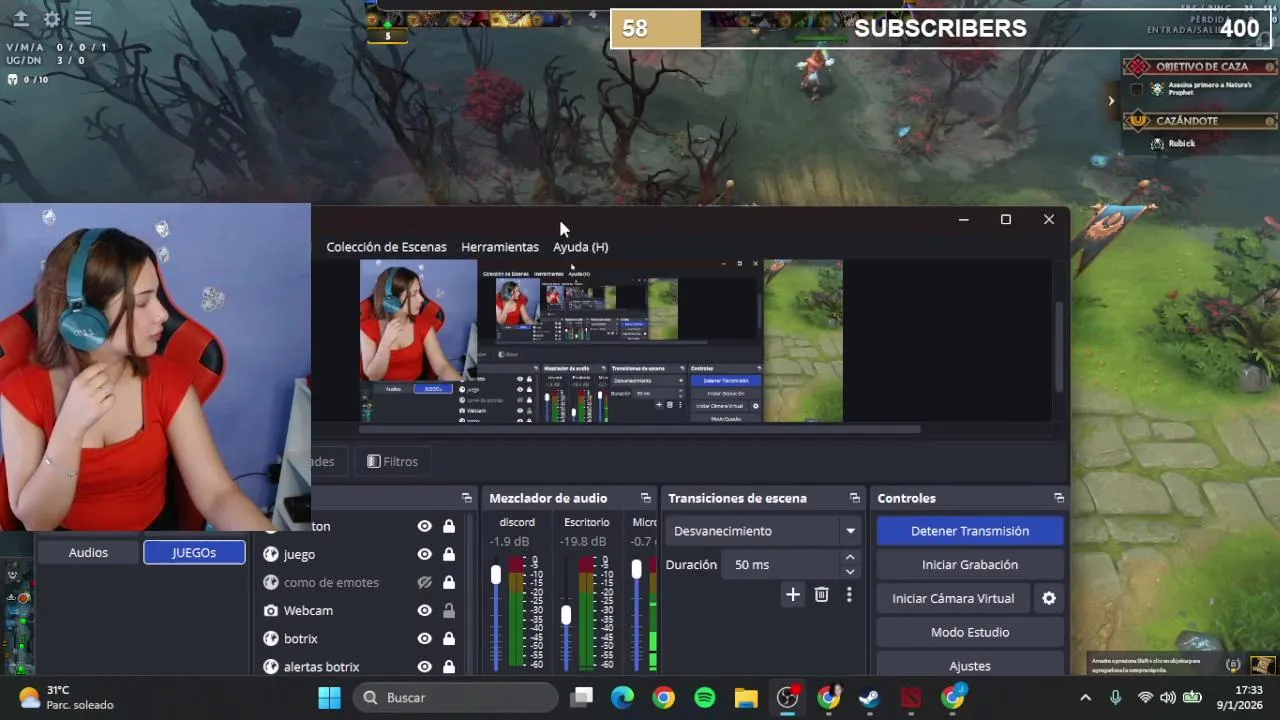Open Ajustes in Controles panel
This screenshot has height=720, width=1280.
(970, 666)
